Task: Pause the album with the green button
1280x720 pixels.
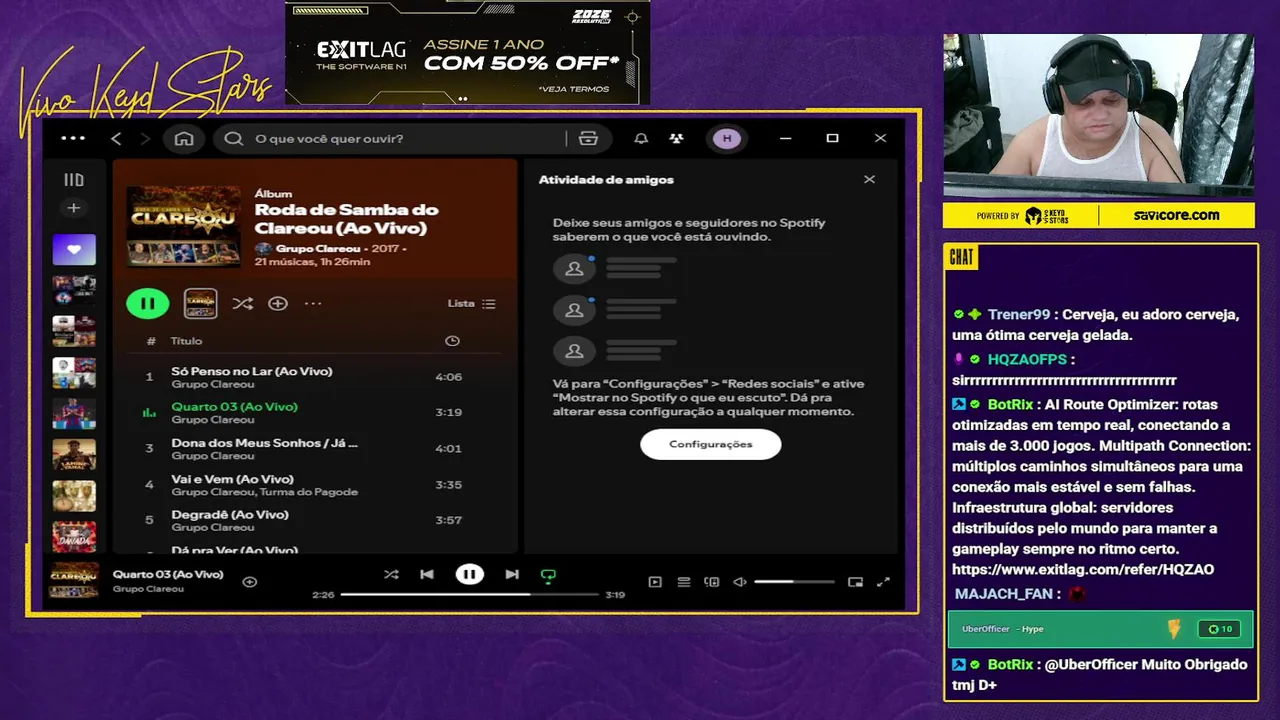Action: 148,303
